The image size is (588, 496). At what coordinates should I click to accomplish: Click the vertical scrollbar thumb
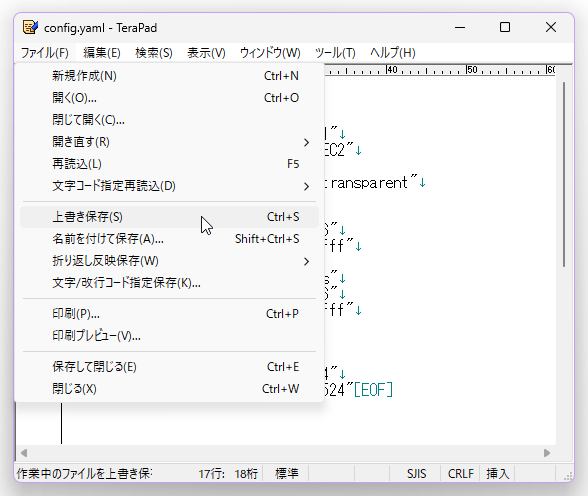tap(564, 175)
